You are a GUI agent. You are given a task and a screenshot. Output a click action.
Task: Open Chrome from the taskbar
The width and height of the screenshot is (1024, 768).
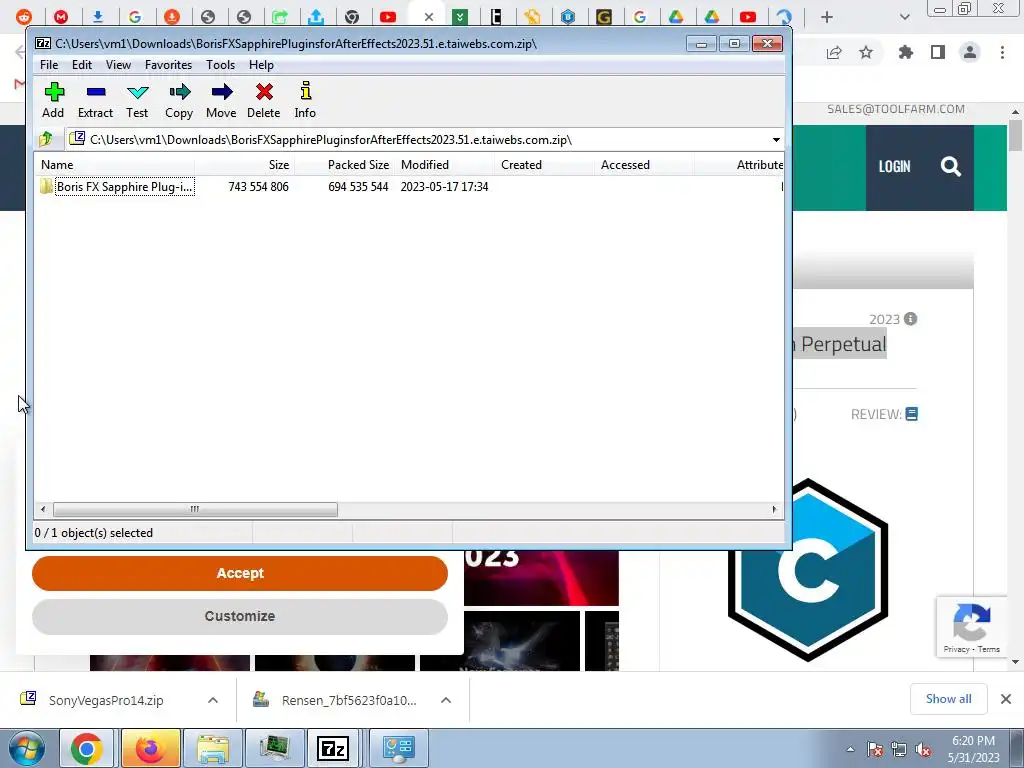[87, 748]
